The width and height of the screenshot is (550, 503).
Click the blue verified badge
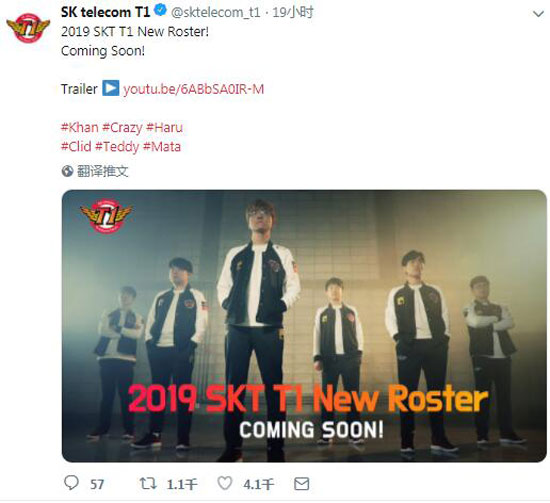click(161, 11)
